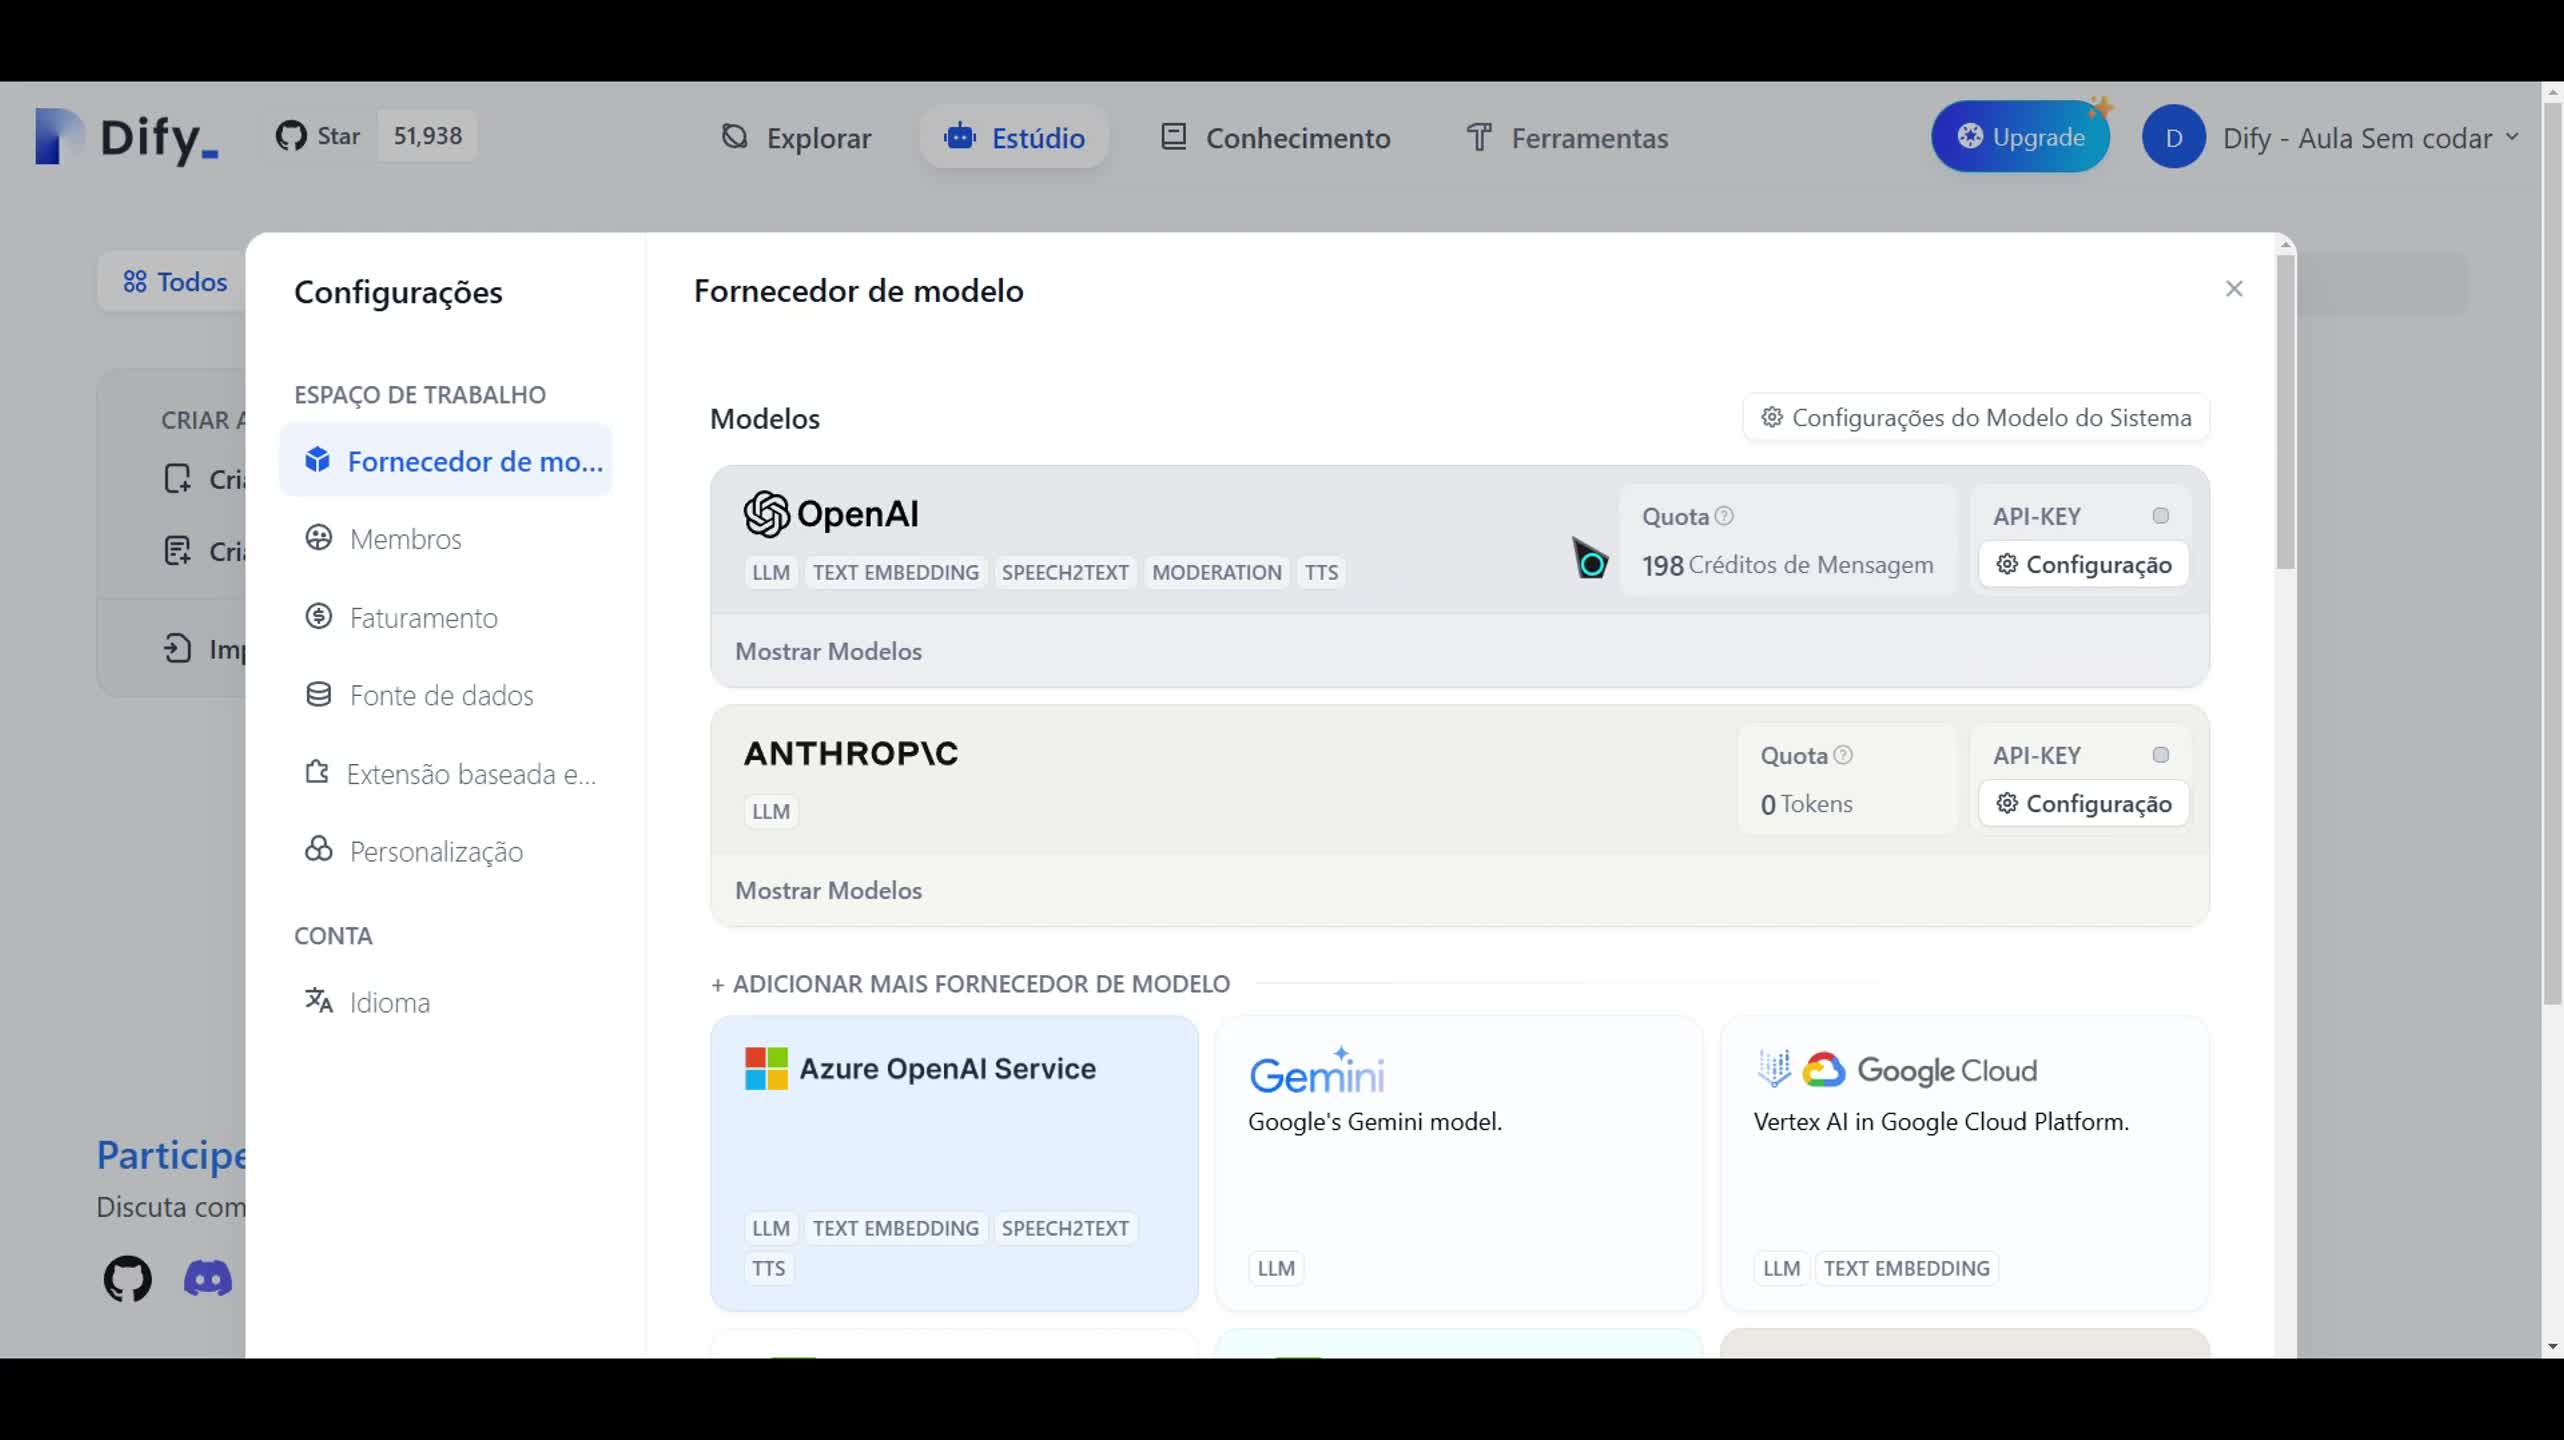
Task: Click the Fonte de dados database icon
Action: pos(318,694)
